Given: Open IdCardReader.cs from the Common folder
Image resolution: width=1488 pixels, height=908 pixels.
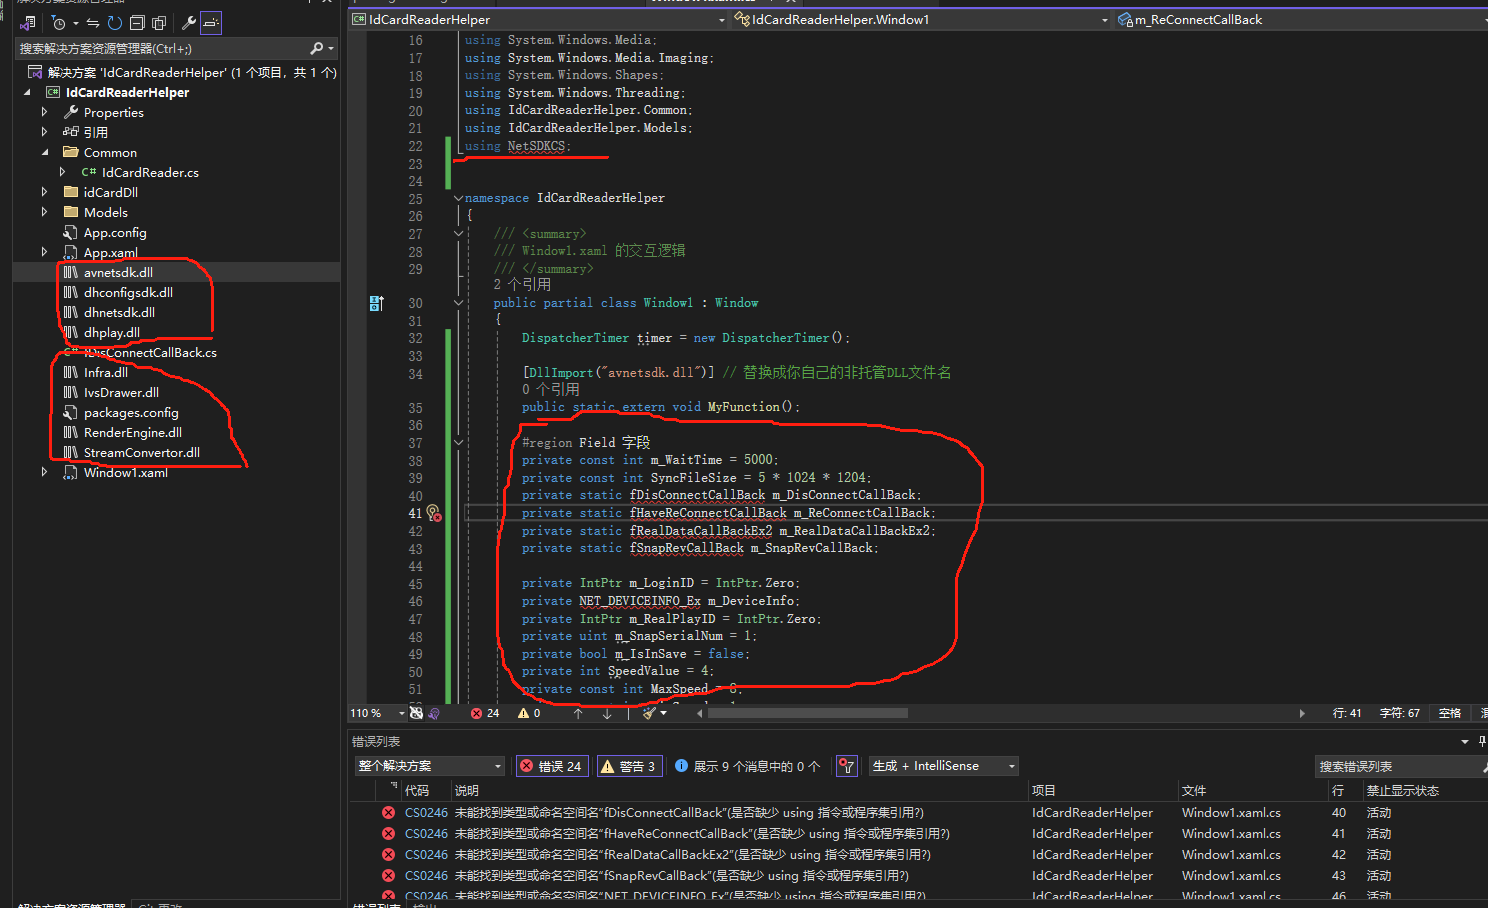Looking at the screenshot, I should [150, 172].
